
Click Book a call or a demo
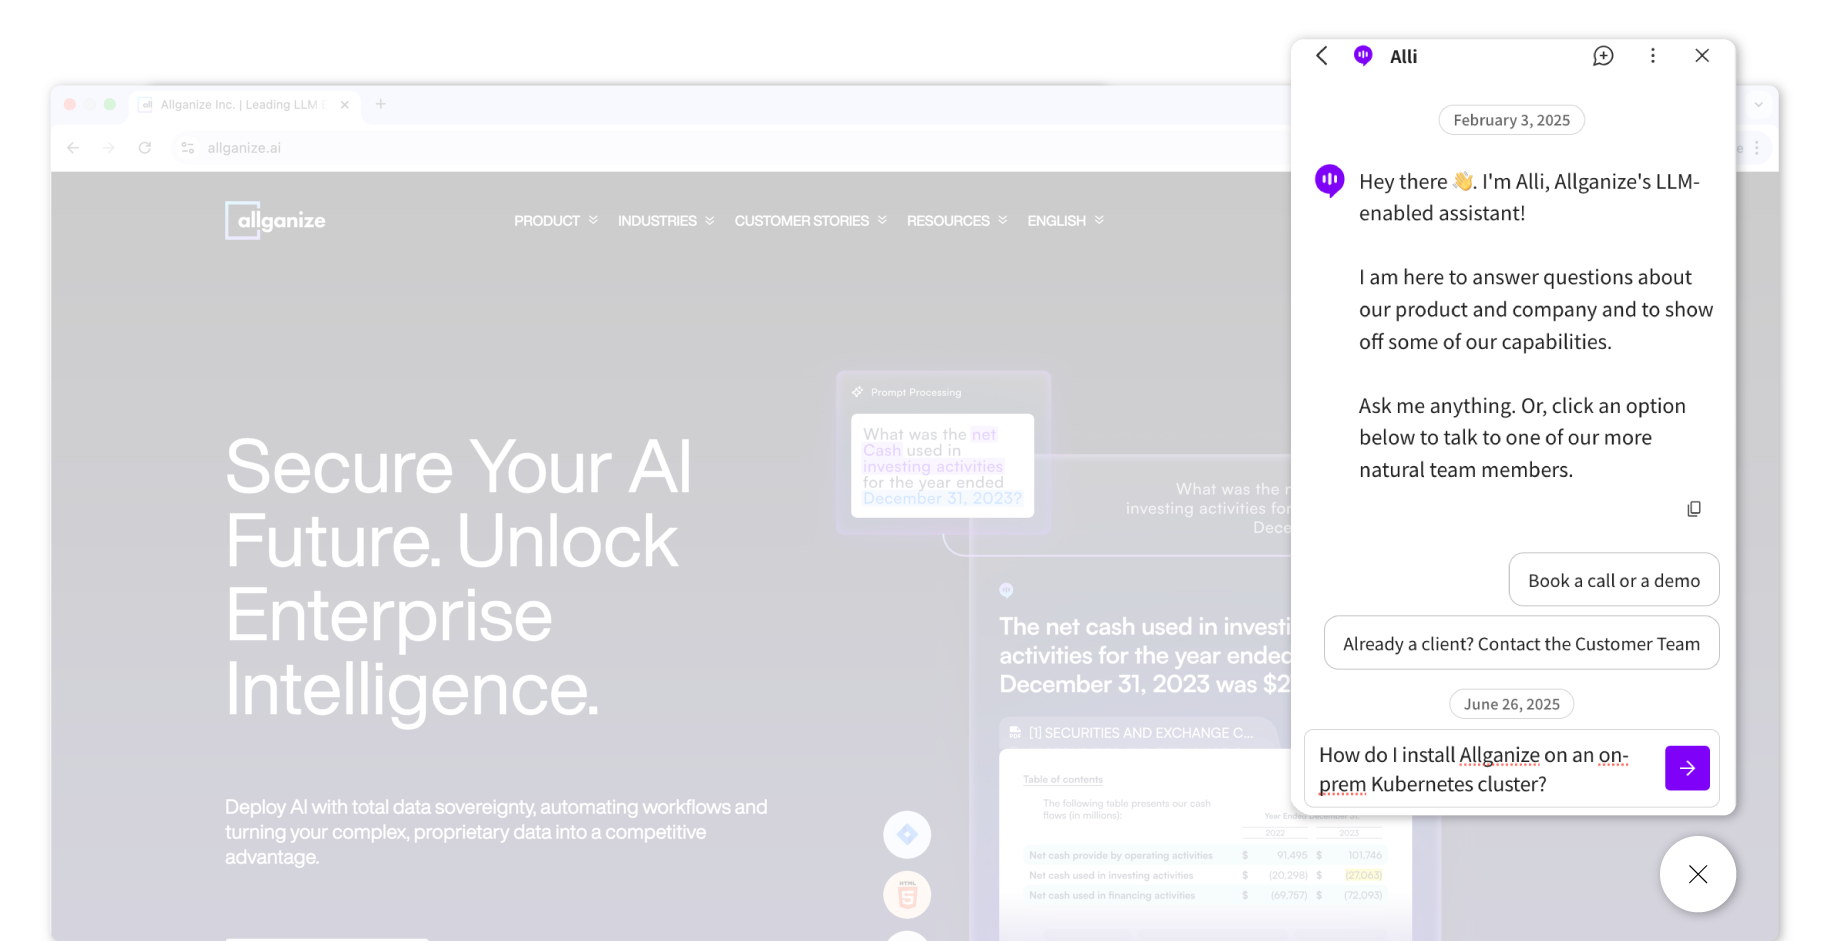click(x=1614, y=580)
